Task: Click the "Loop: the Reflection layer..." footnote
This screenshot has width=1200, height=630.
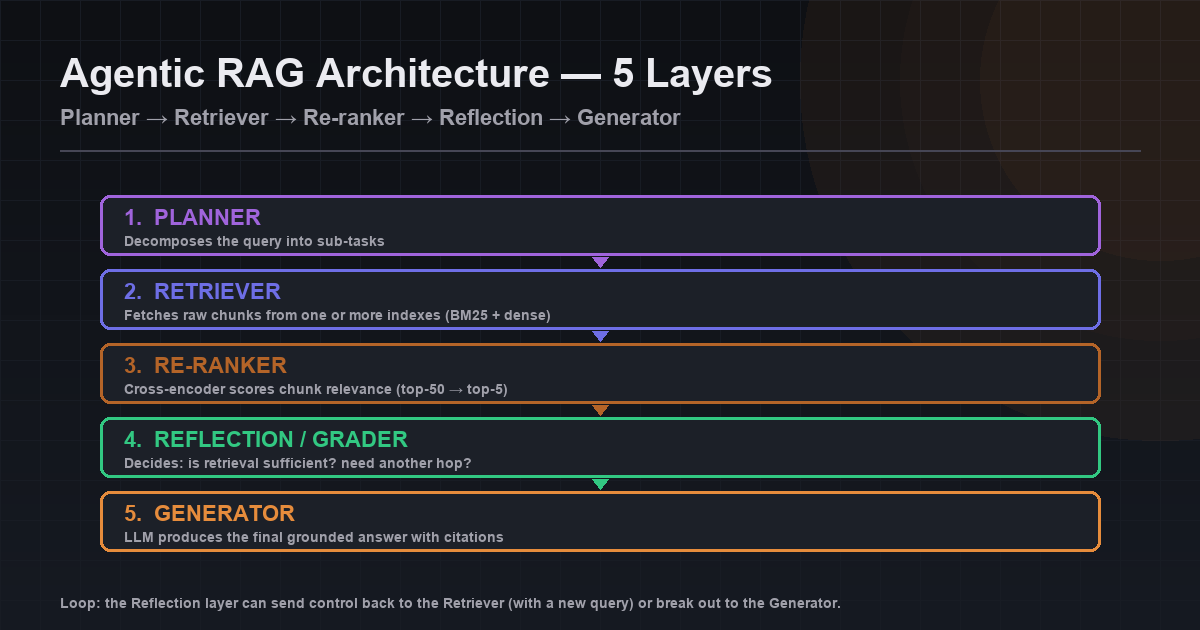Action: point(451,603)
